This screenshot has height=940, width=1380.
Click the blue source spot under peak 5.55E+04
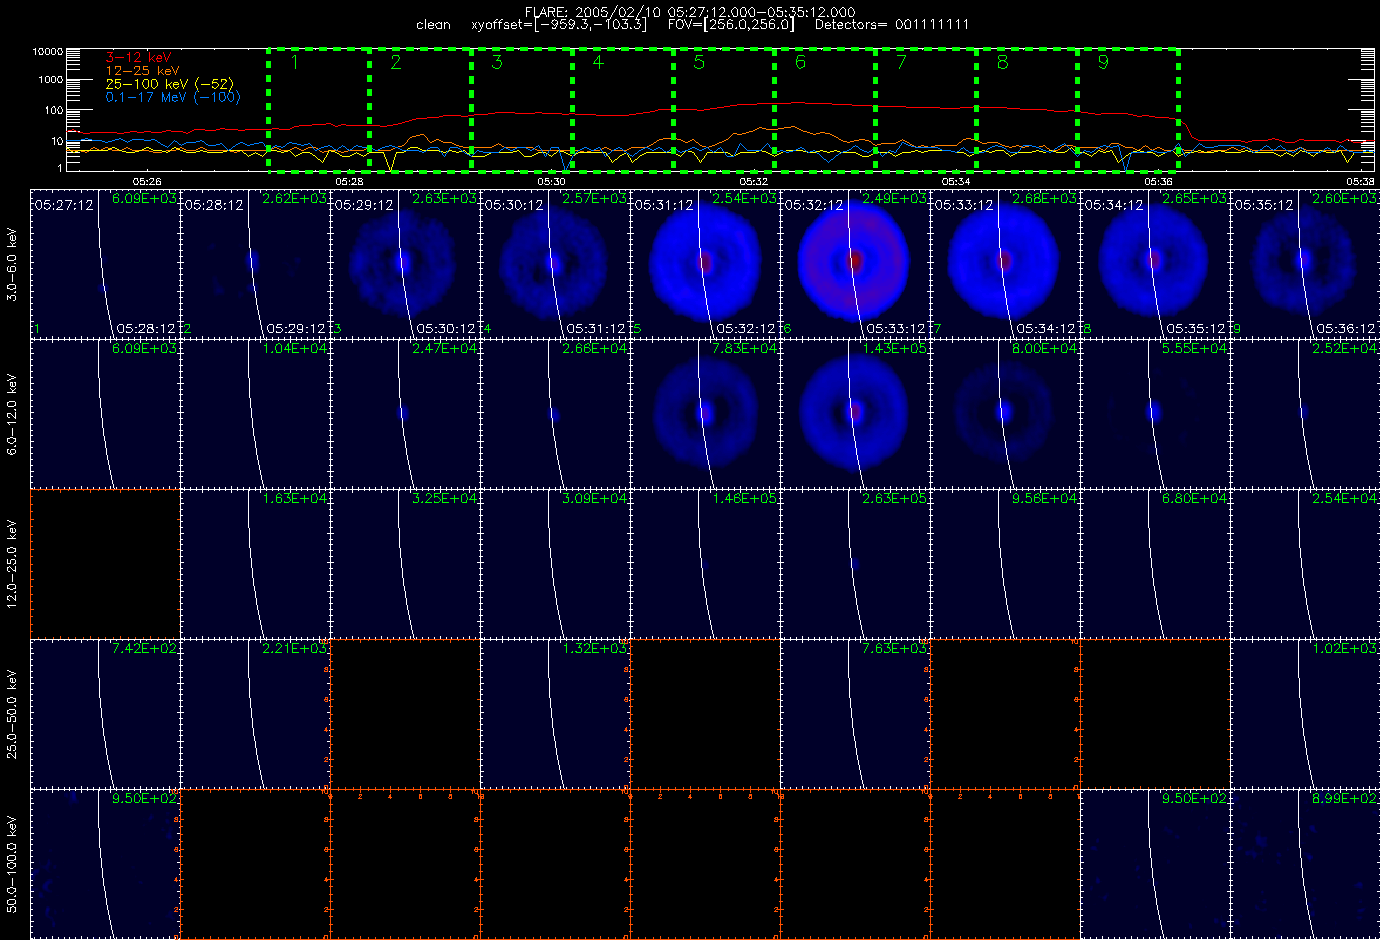(x=1154, y=411)
